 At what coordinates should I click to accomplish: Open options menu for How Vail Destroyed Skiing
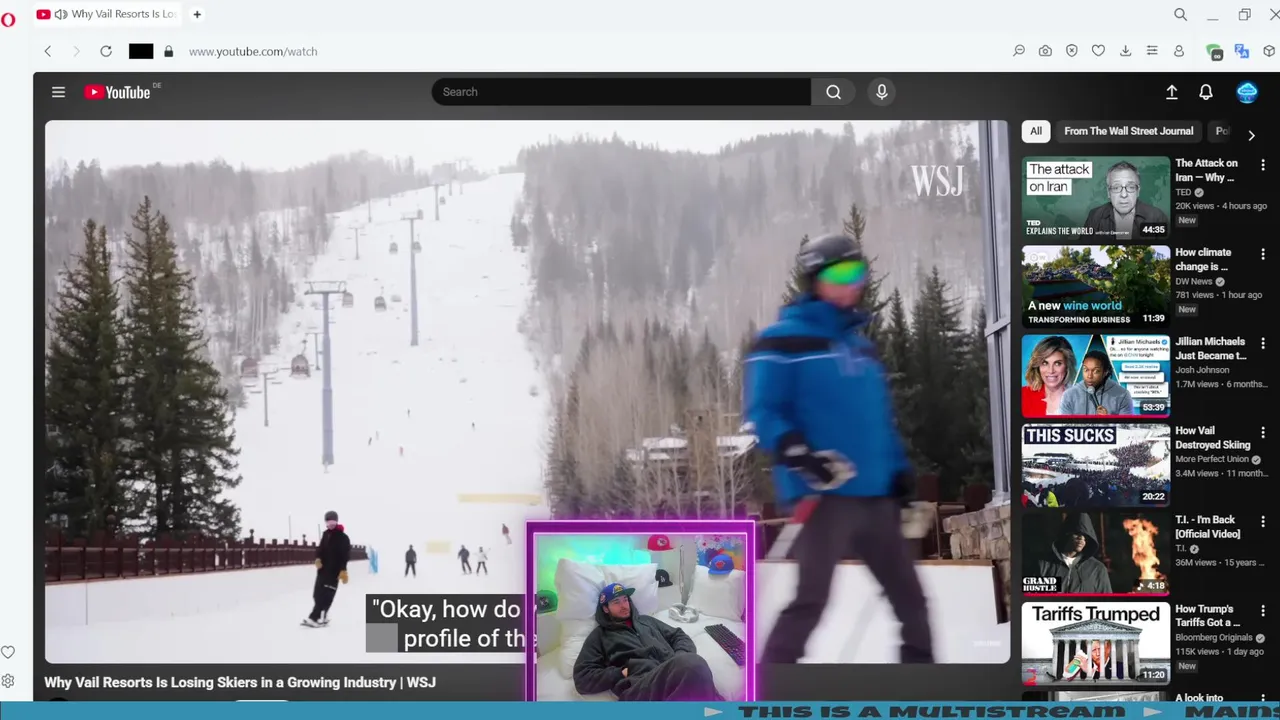pos(1263,432)
